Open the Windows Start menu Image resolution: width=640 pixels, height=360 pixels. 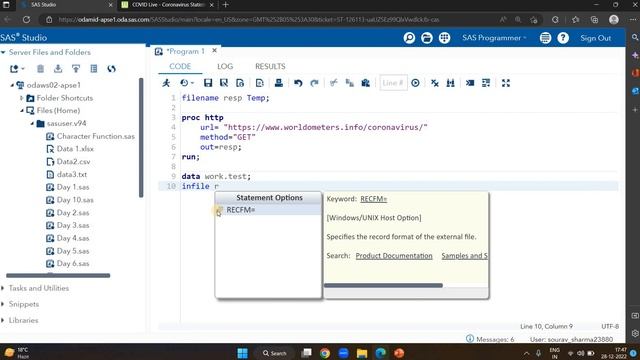pos(242,353)
